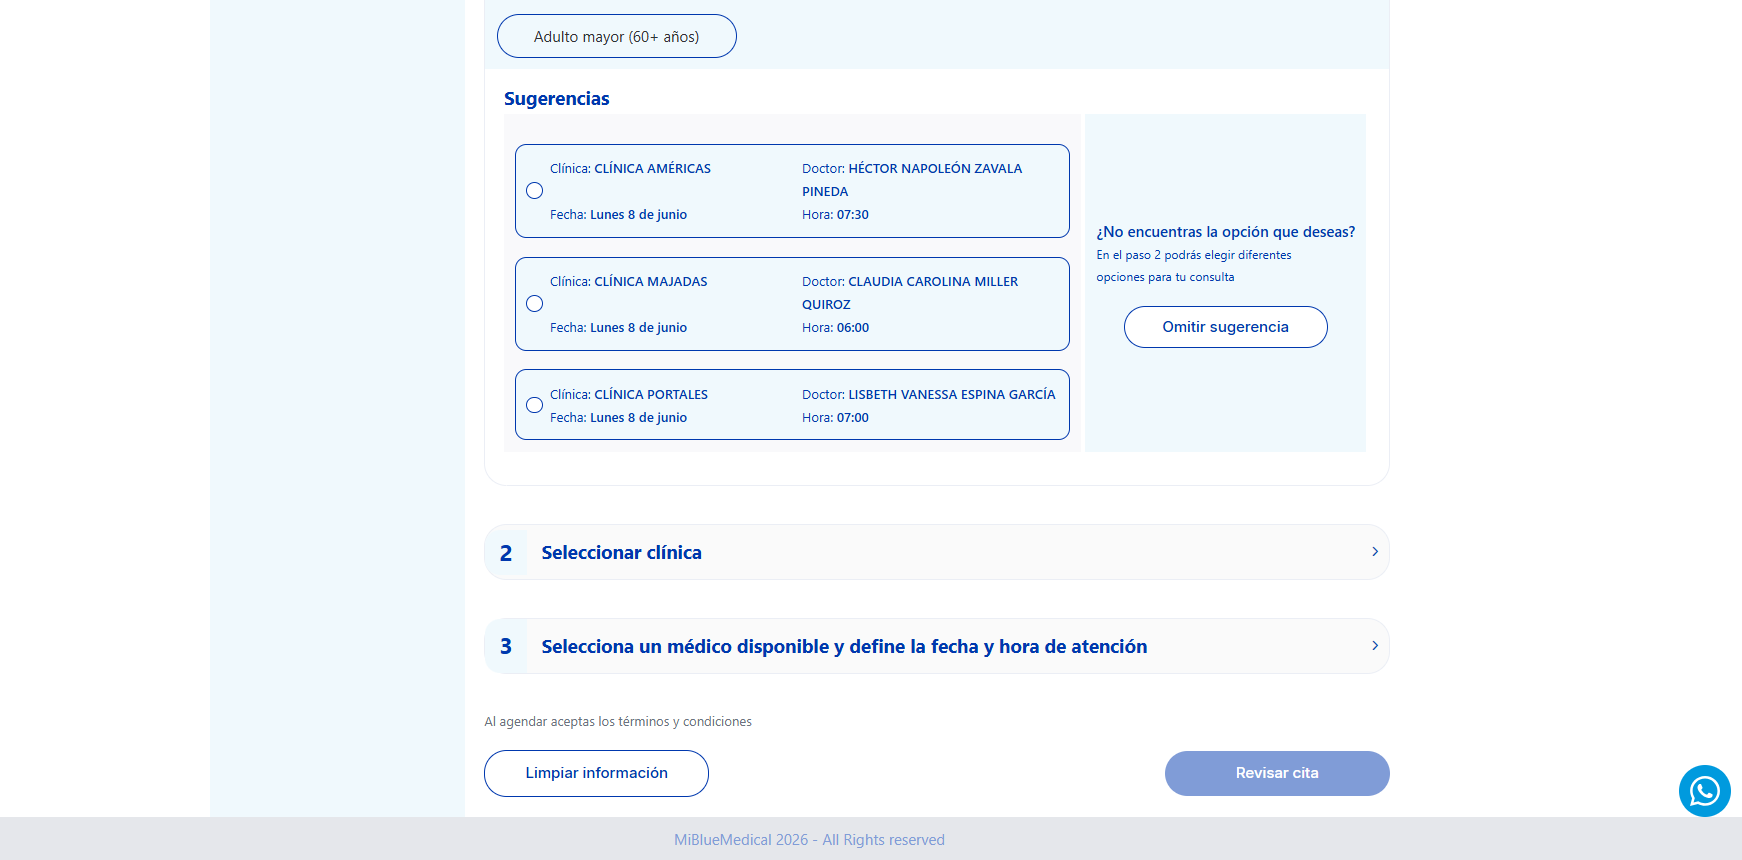Click the Limpiar información button
This screenshot has width=1742, height=860.
[596, 773]
